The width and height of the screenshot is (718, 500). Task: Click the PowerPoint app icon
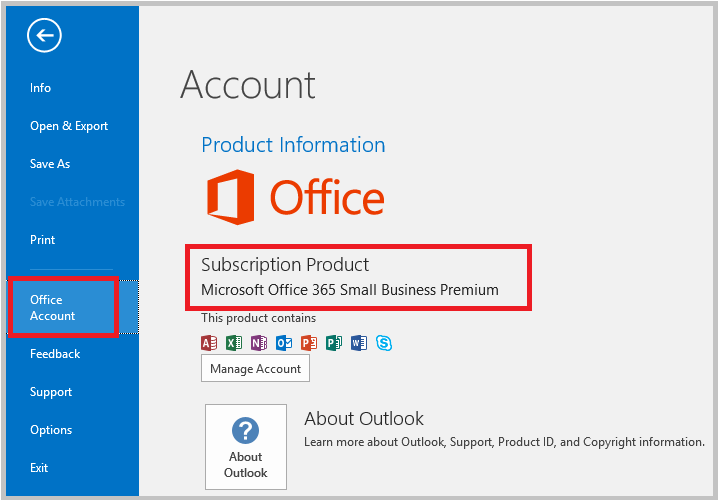[309, 342]
